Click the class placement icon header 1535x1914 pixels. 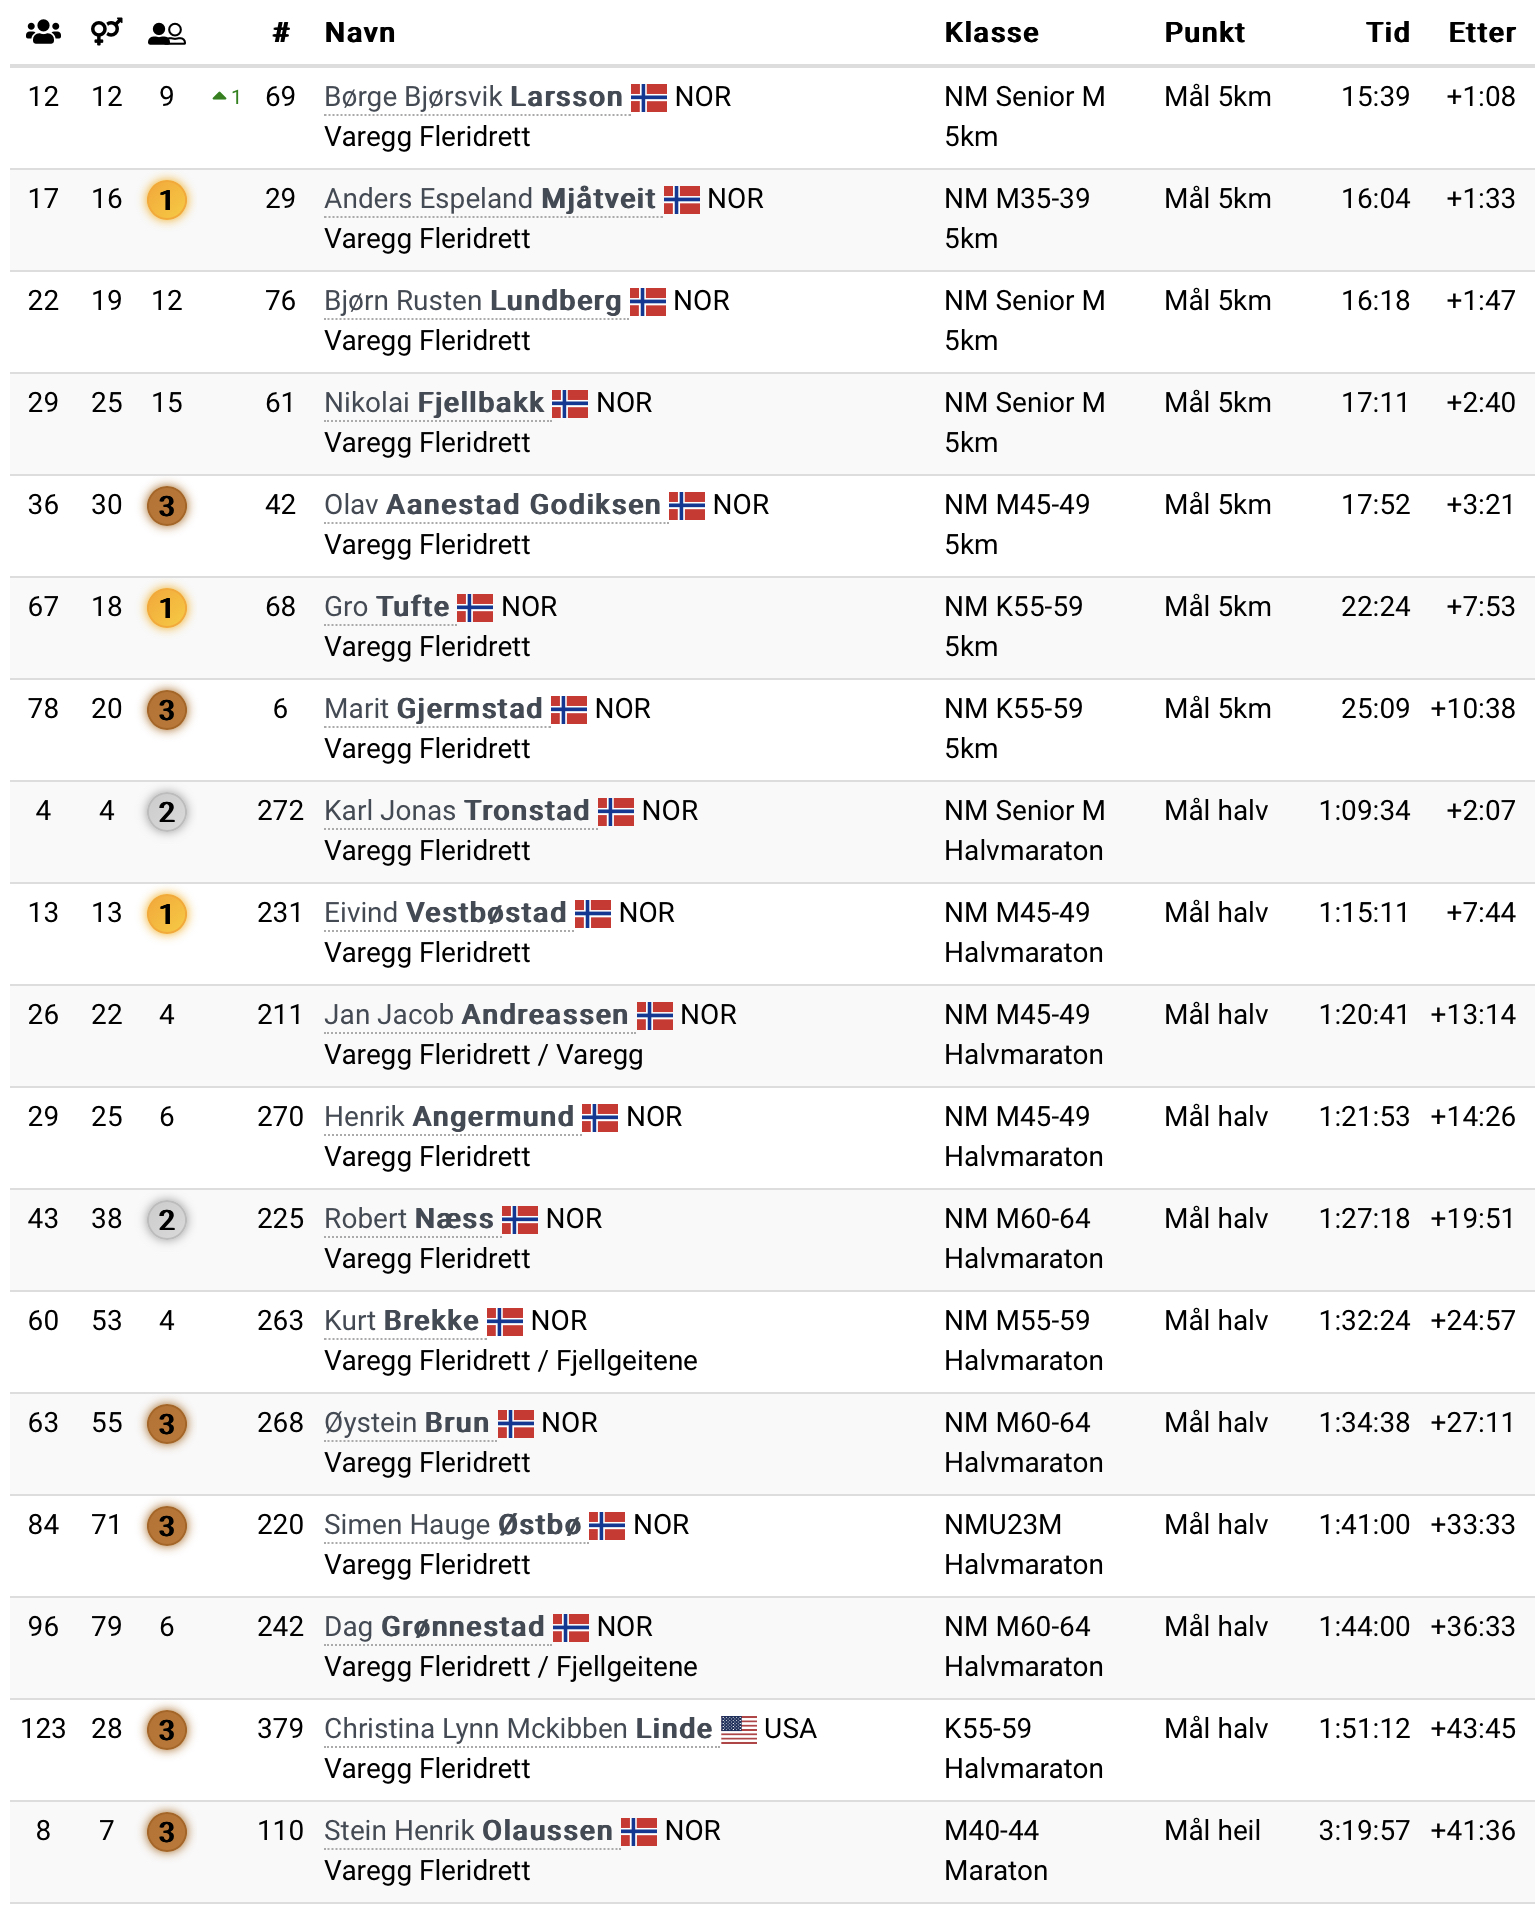point(167,33)
